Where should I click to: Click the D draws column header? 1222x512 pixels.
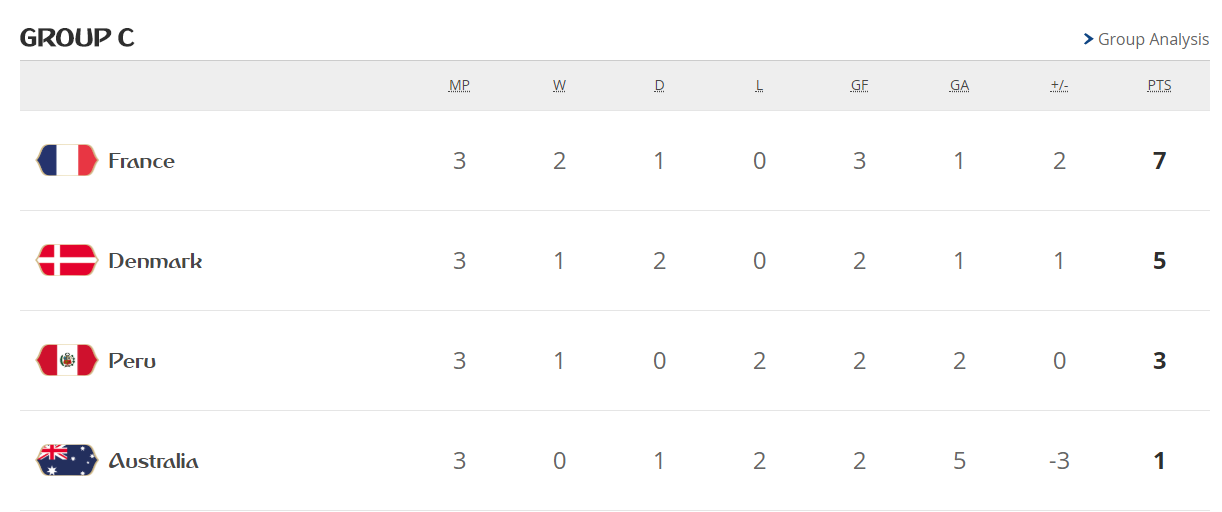(659, 85)
